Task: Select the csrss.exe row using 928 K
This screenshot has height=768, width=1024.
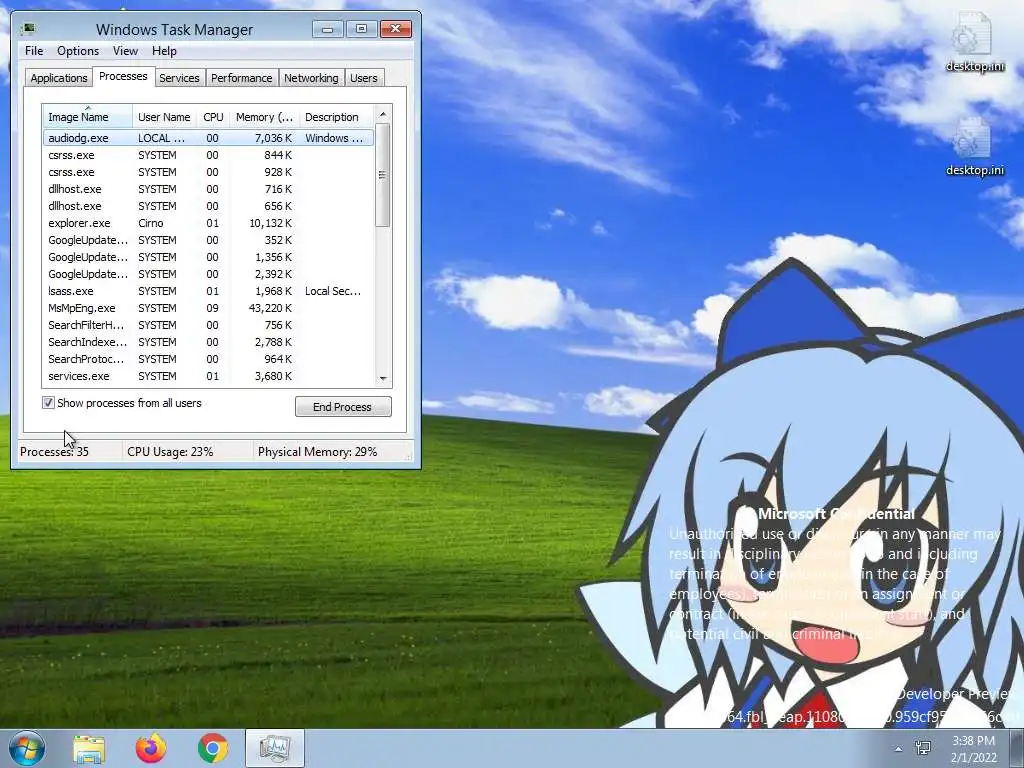Action: click(208, 172)
